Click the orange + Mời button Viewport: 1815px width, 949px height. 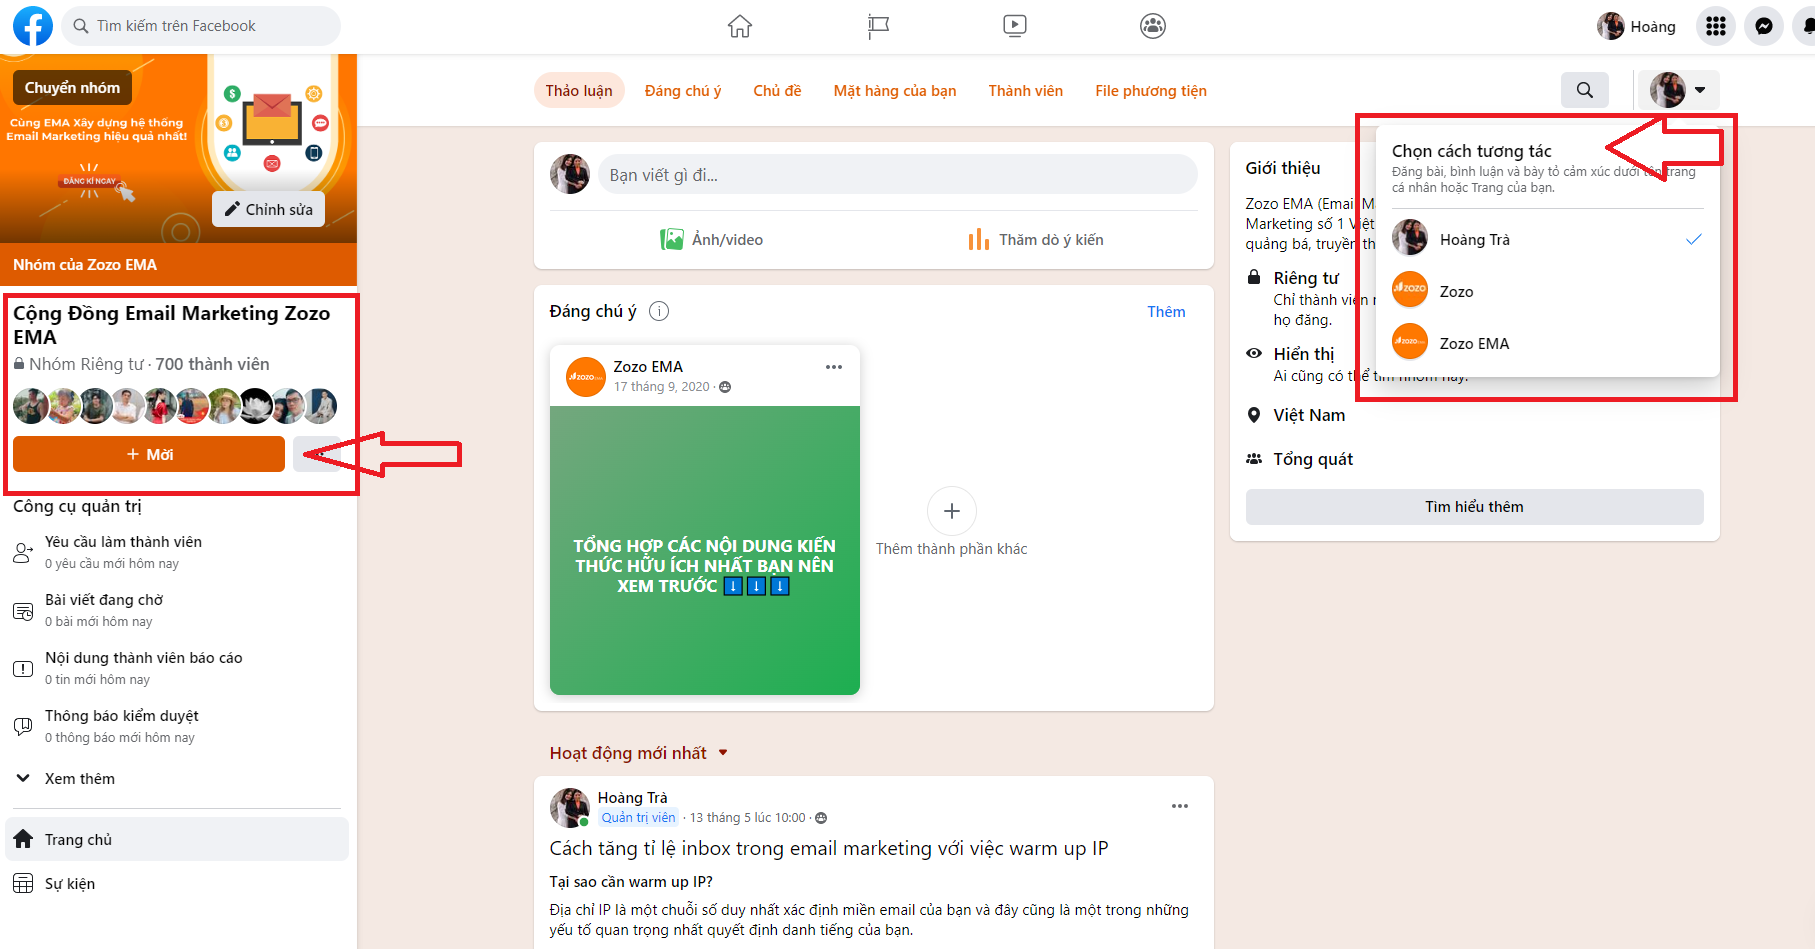[149, 454]
